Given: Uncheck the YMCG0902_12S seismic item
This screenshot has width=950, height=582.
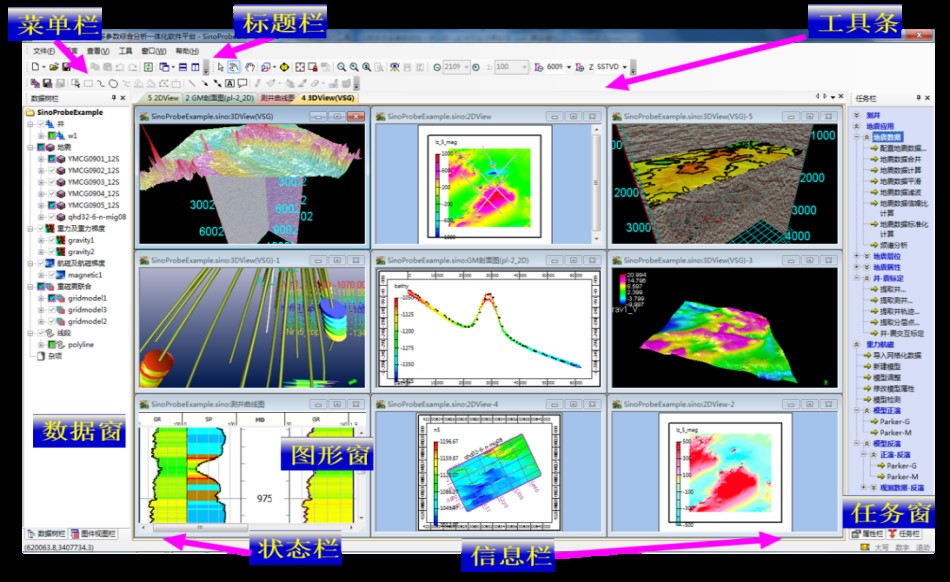Looking at the screenshot, I should point(51,170).
